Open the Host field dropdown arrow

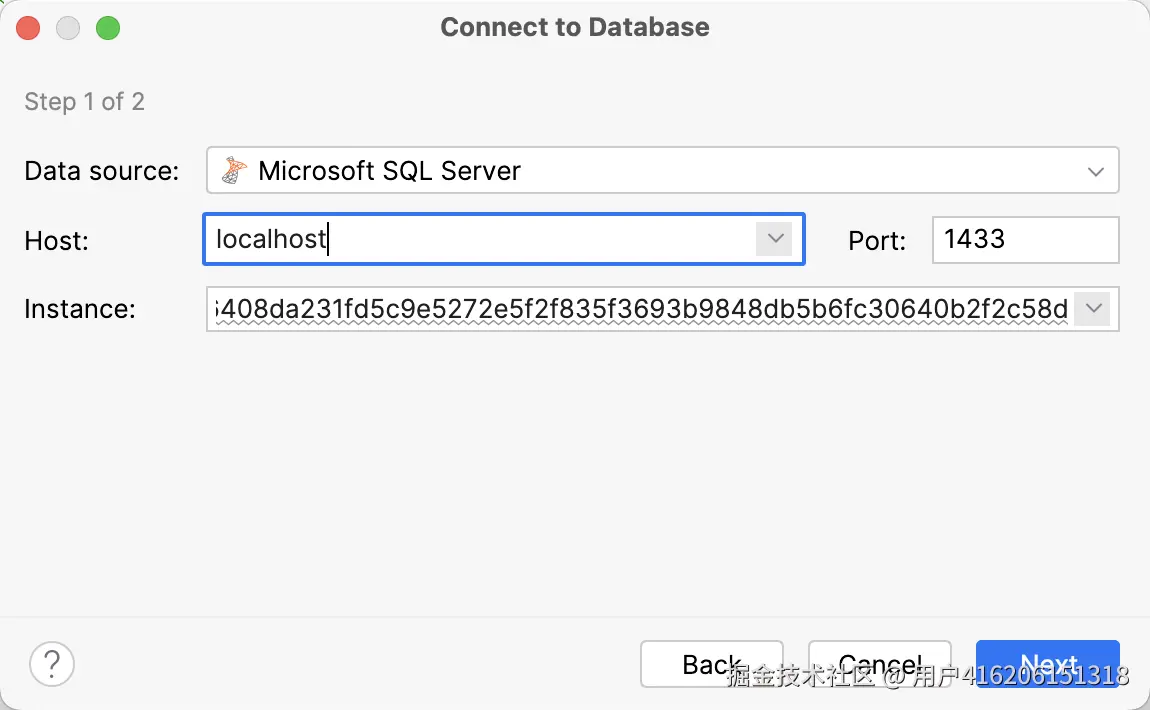[774, 239]
